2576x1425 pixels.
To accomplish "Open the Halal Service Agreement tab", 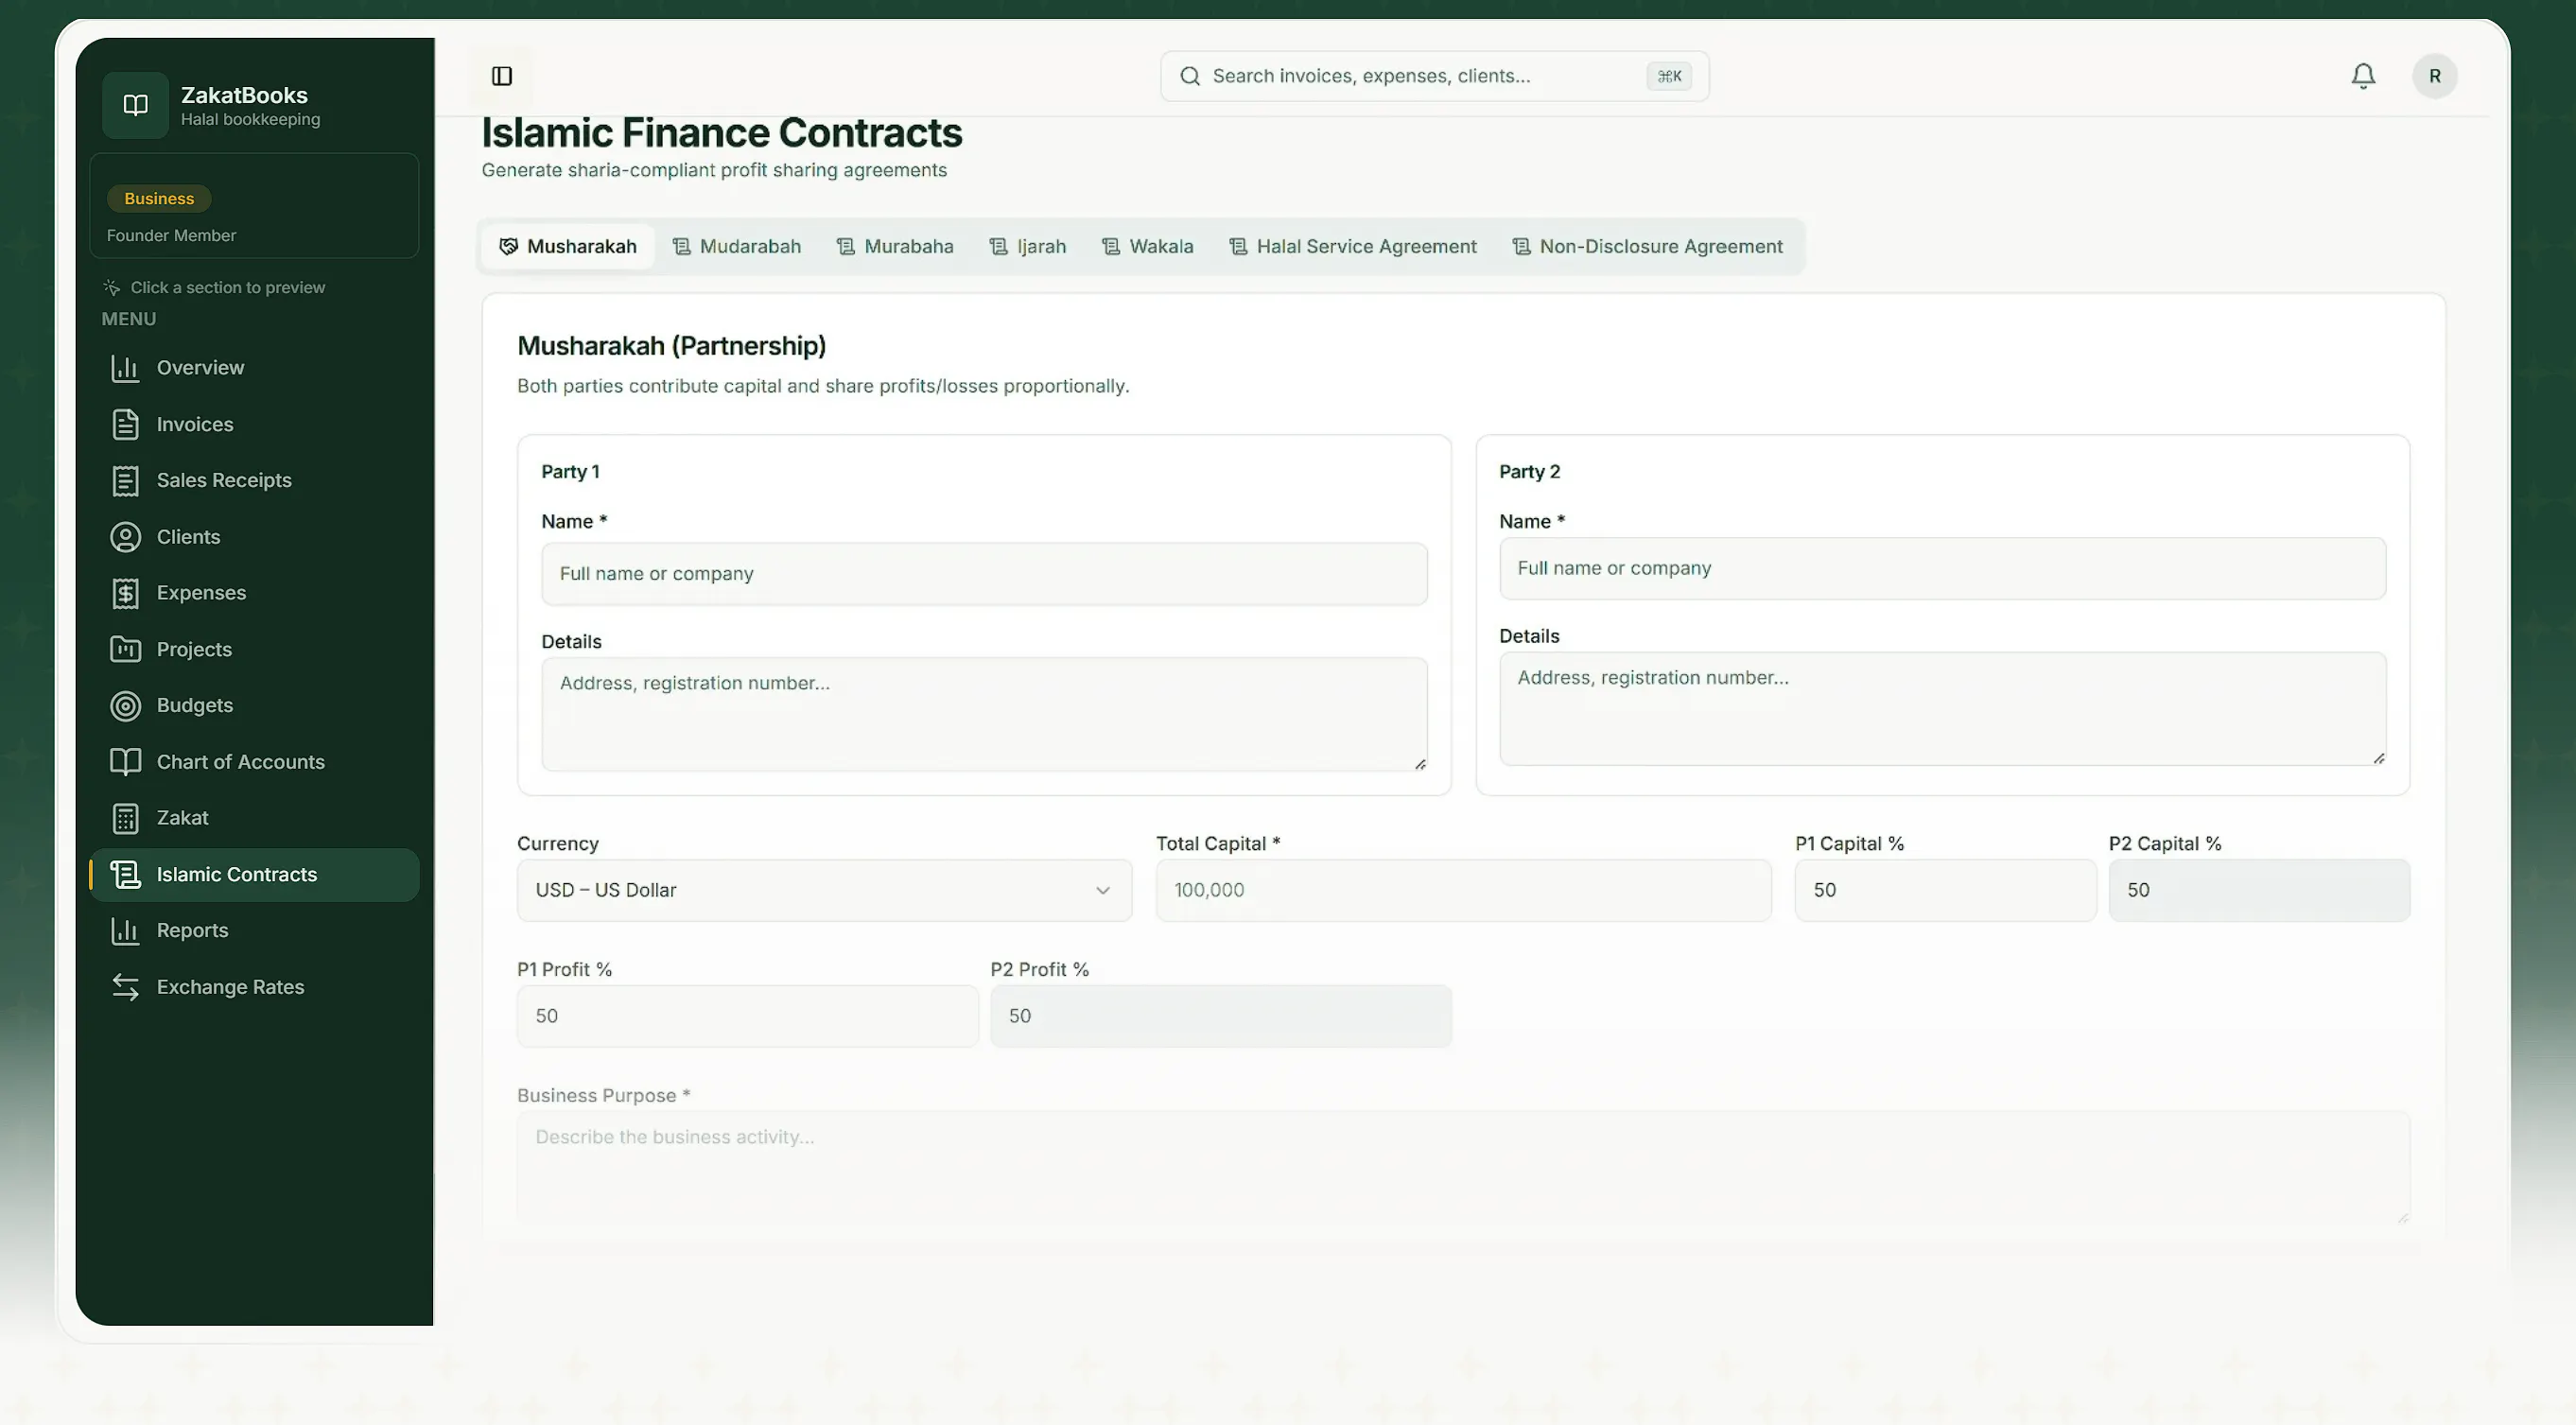I will point(1352,246).
